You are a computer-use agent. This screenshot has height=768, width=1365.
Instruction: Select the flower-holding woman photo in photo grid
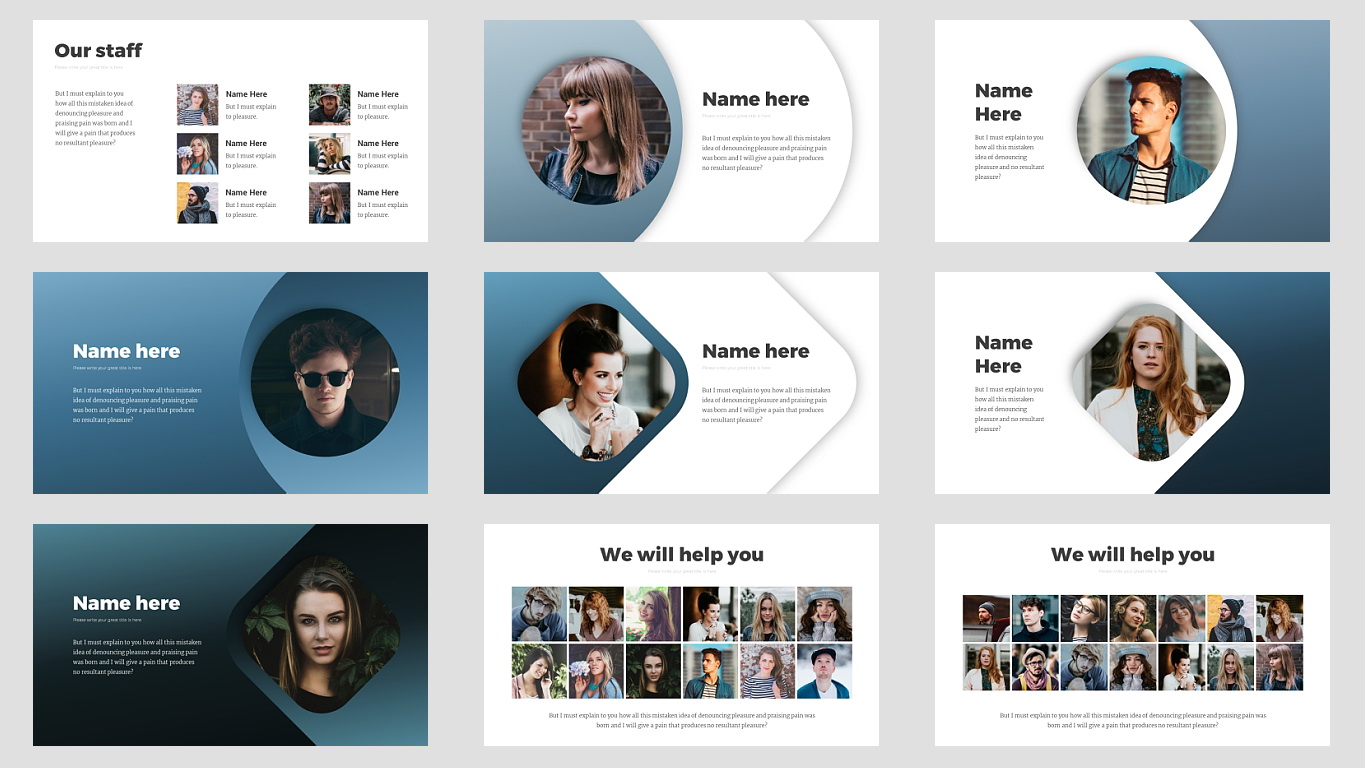point(595,671)
